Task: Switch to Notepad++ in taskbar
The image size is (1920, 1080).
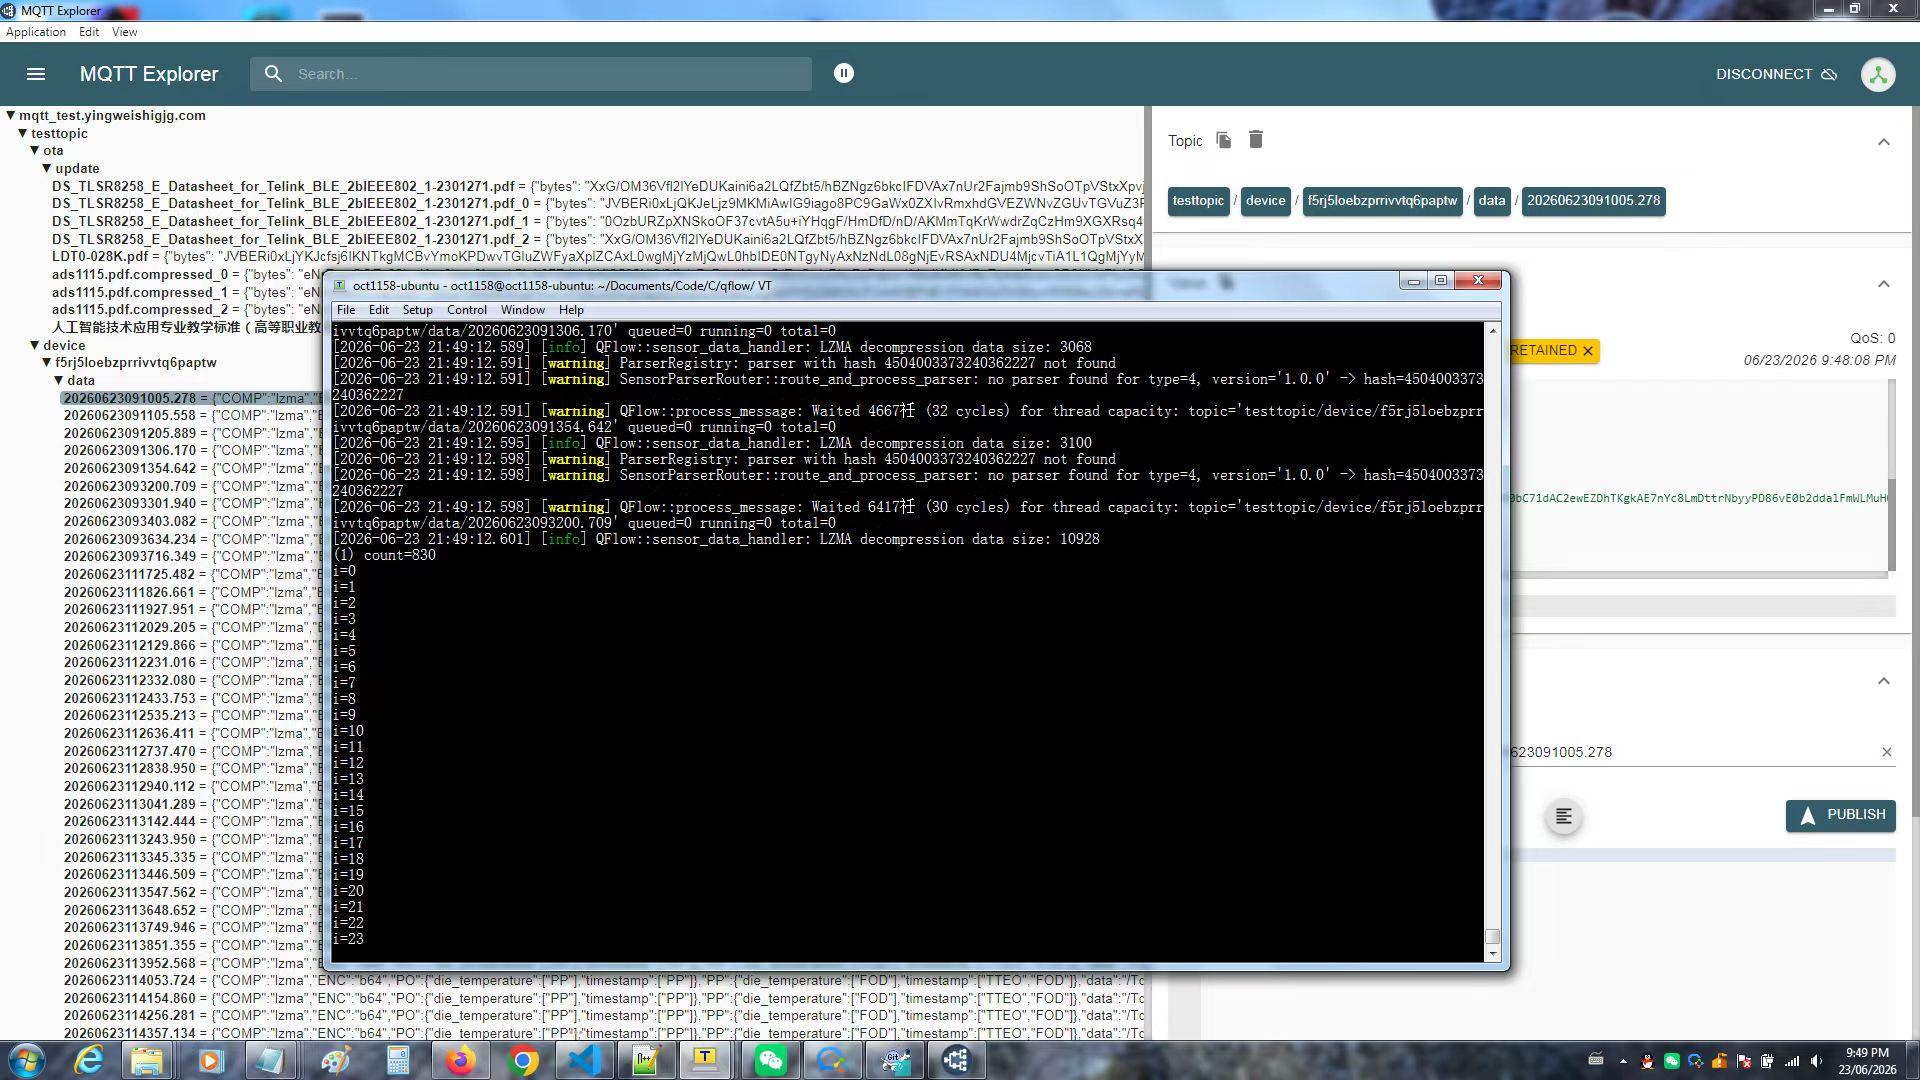Action: pyautogui.click(x=646, y=1060)
